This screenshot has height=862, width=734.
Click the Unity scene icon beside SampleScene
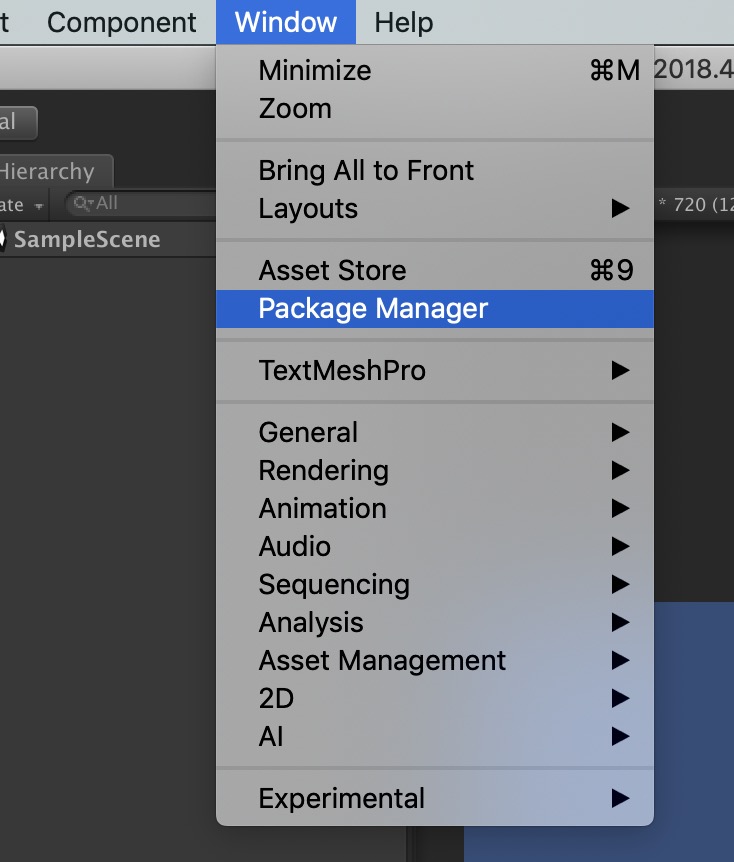click(3, 240)
